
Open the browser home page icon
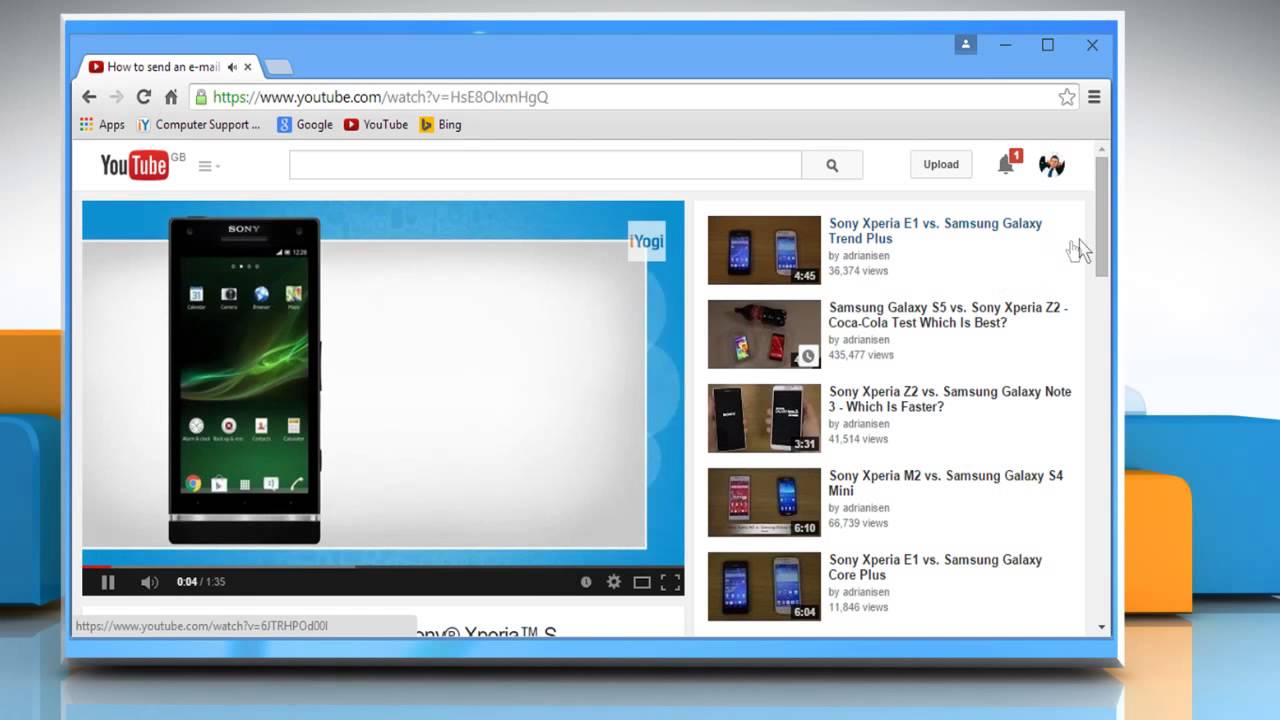click(x=171, y=97)
